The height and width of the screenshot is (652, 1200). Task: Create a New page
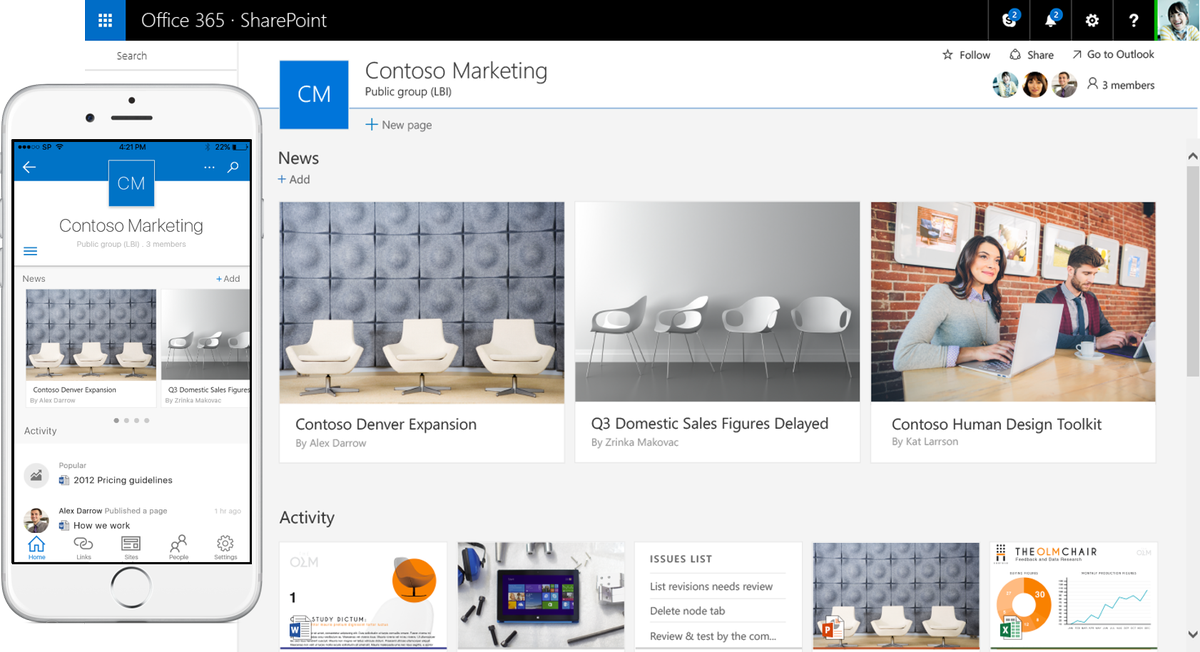398,125
